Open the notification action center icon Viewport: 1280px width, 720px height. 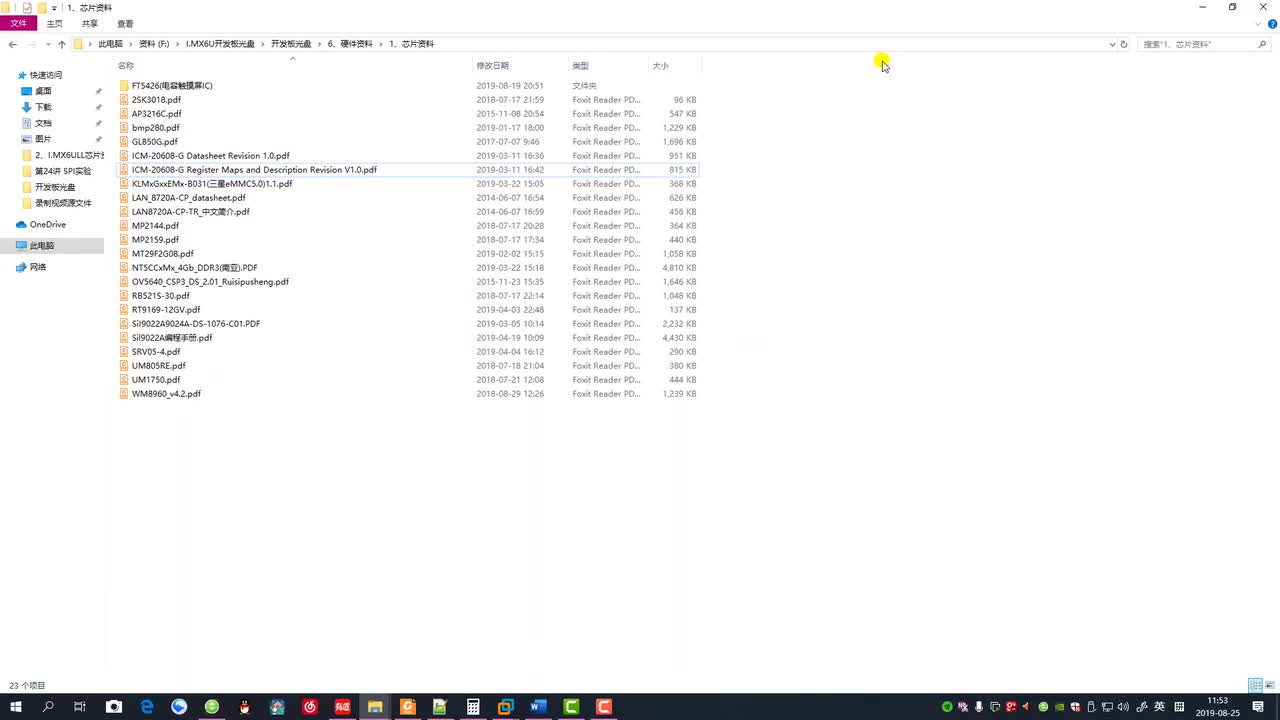coord(1258,707)
